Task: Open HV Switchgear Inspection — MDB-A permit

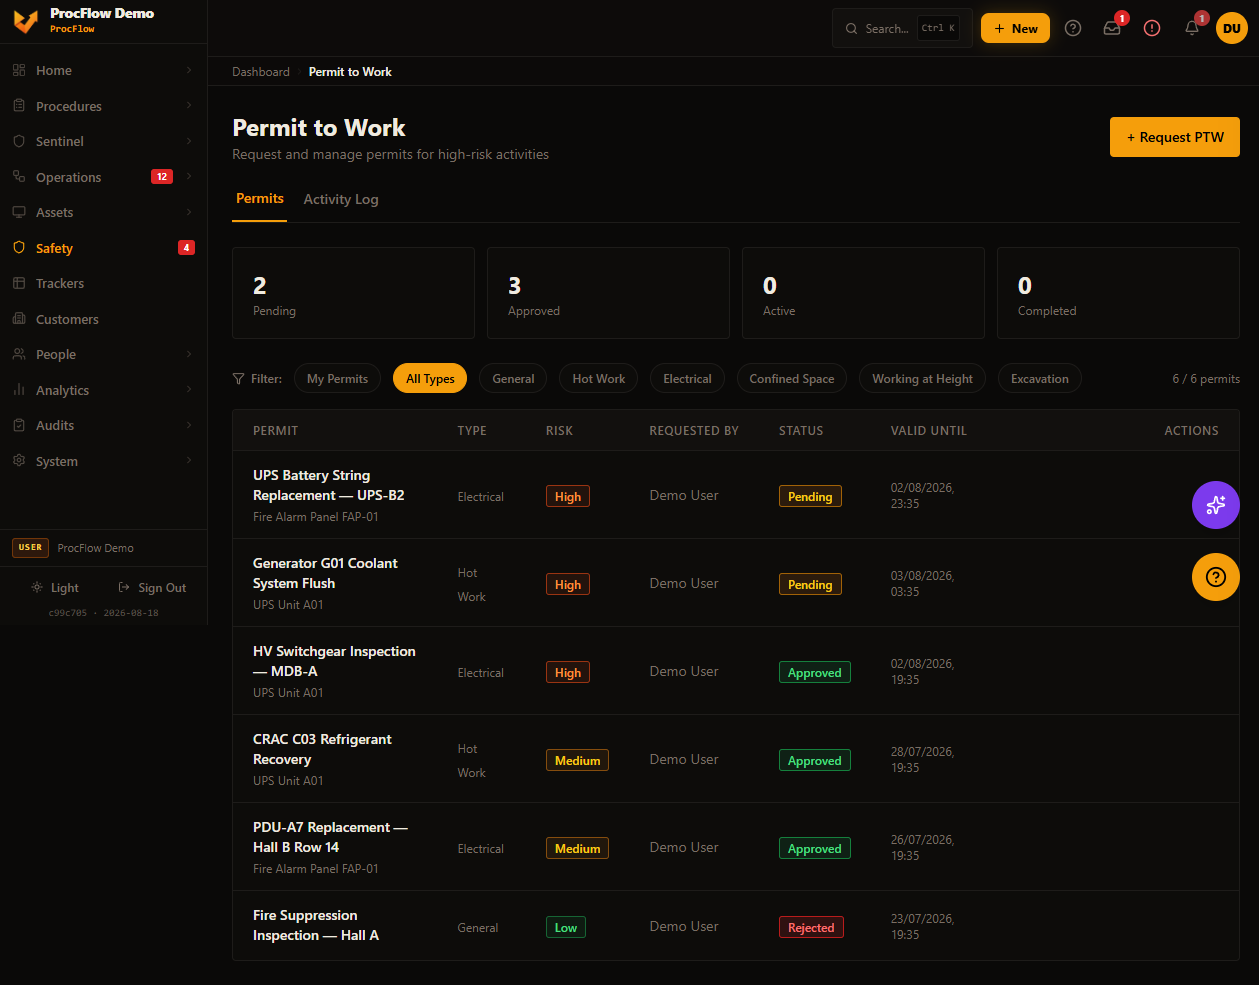Action: point(735,671)
